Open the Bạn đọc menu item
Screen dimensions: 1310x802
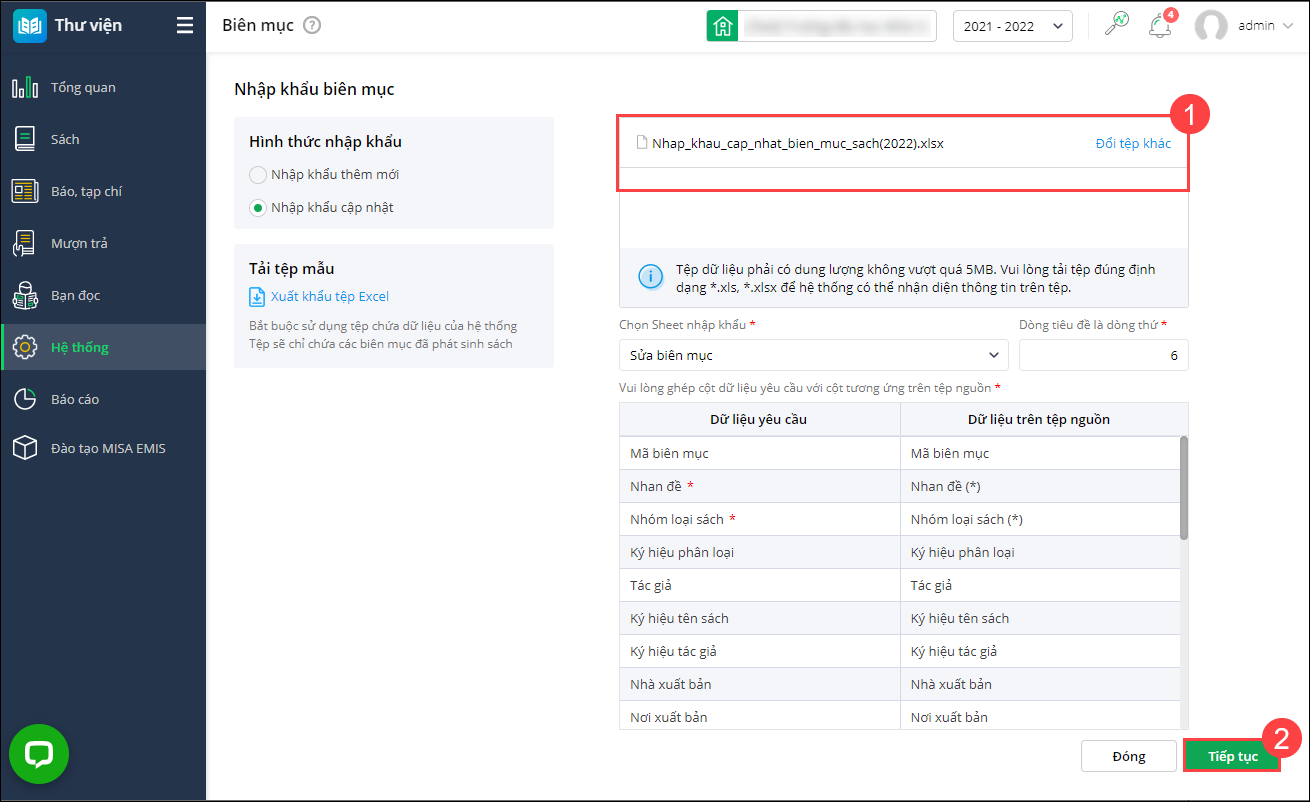tap(104, 295)
